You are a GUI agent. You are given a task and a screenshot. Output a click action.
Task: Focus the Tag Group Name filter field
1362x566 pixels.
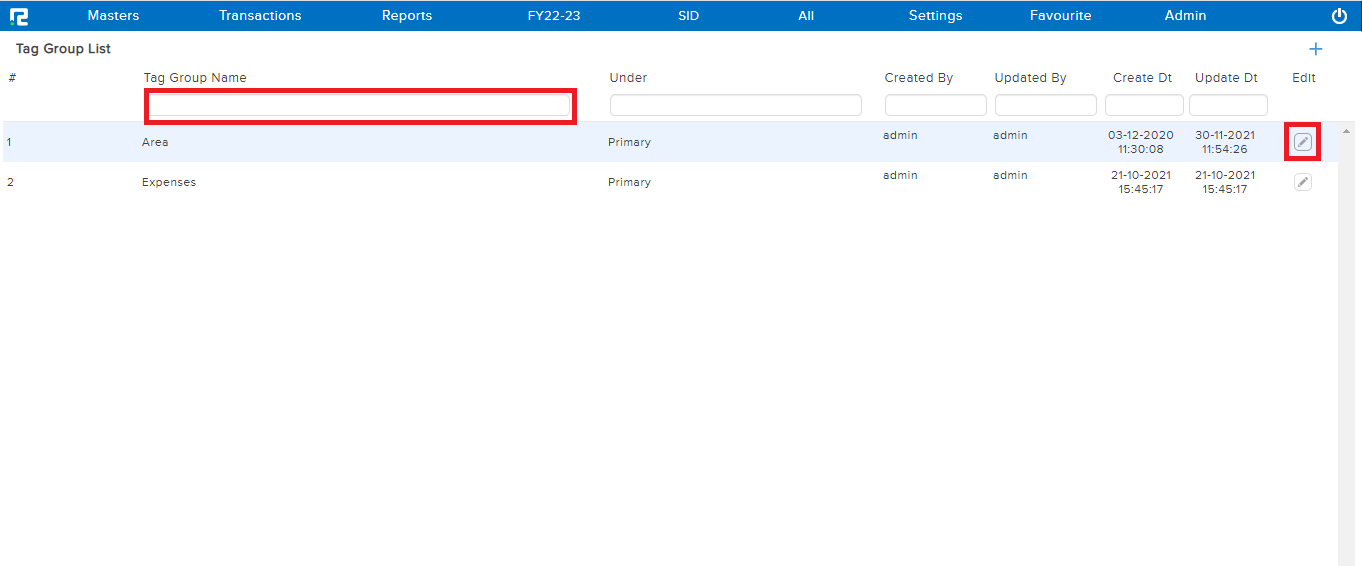point(360,105)
